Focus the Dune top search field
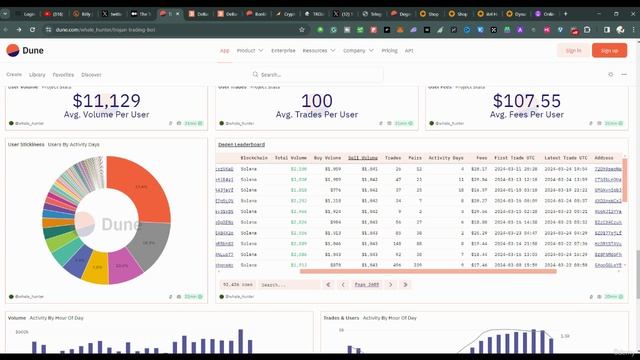 tap(317, 75)
